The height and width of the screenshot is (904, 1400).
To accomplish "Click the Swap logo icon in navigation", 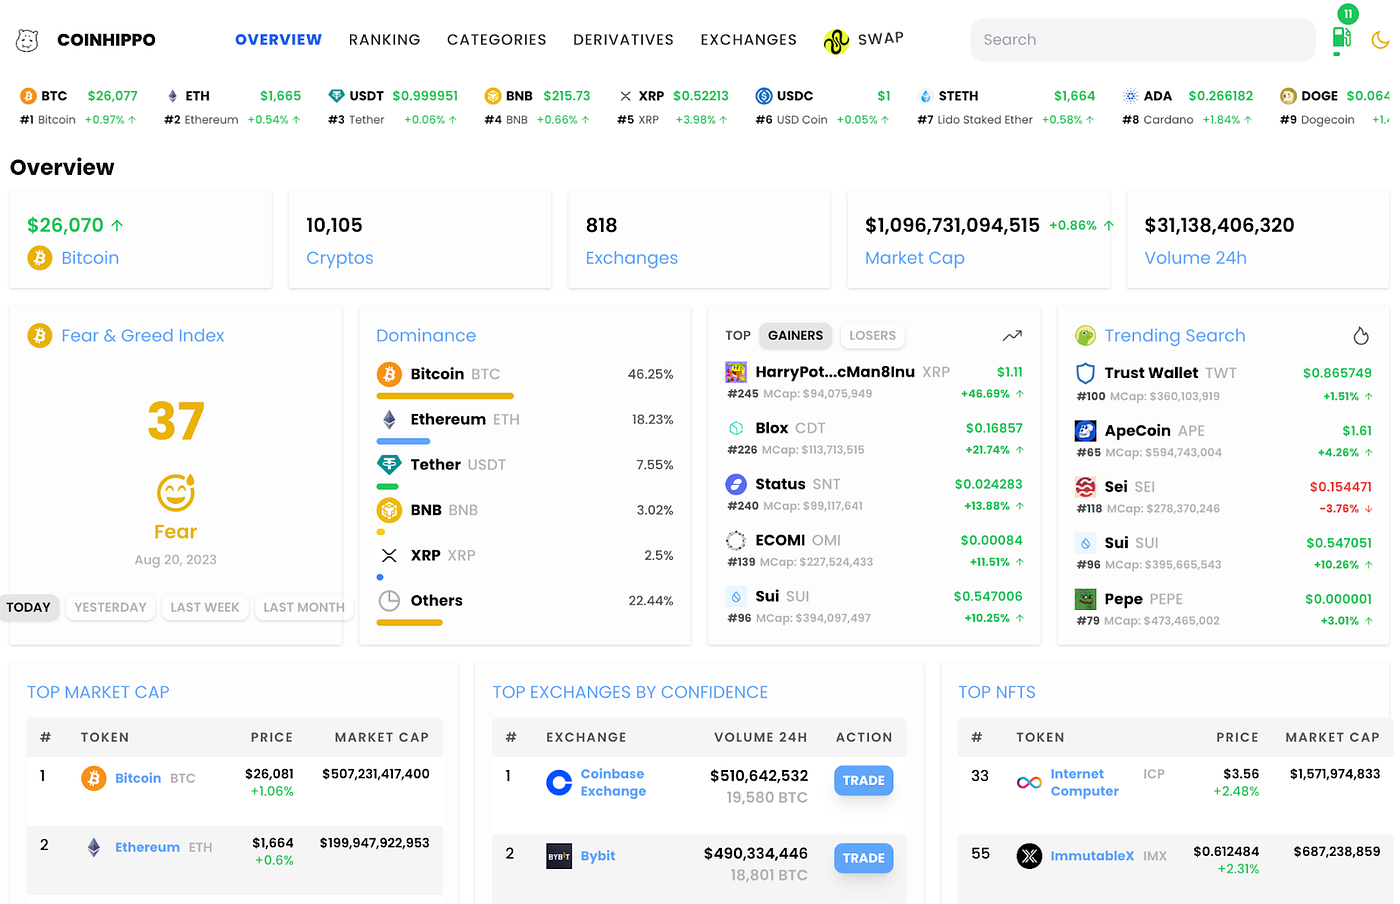I will tap(835, 40).
